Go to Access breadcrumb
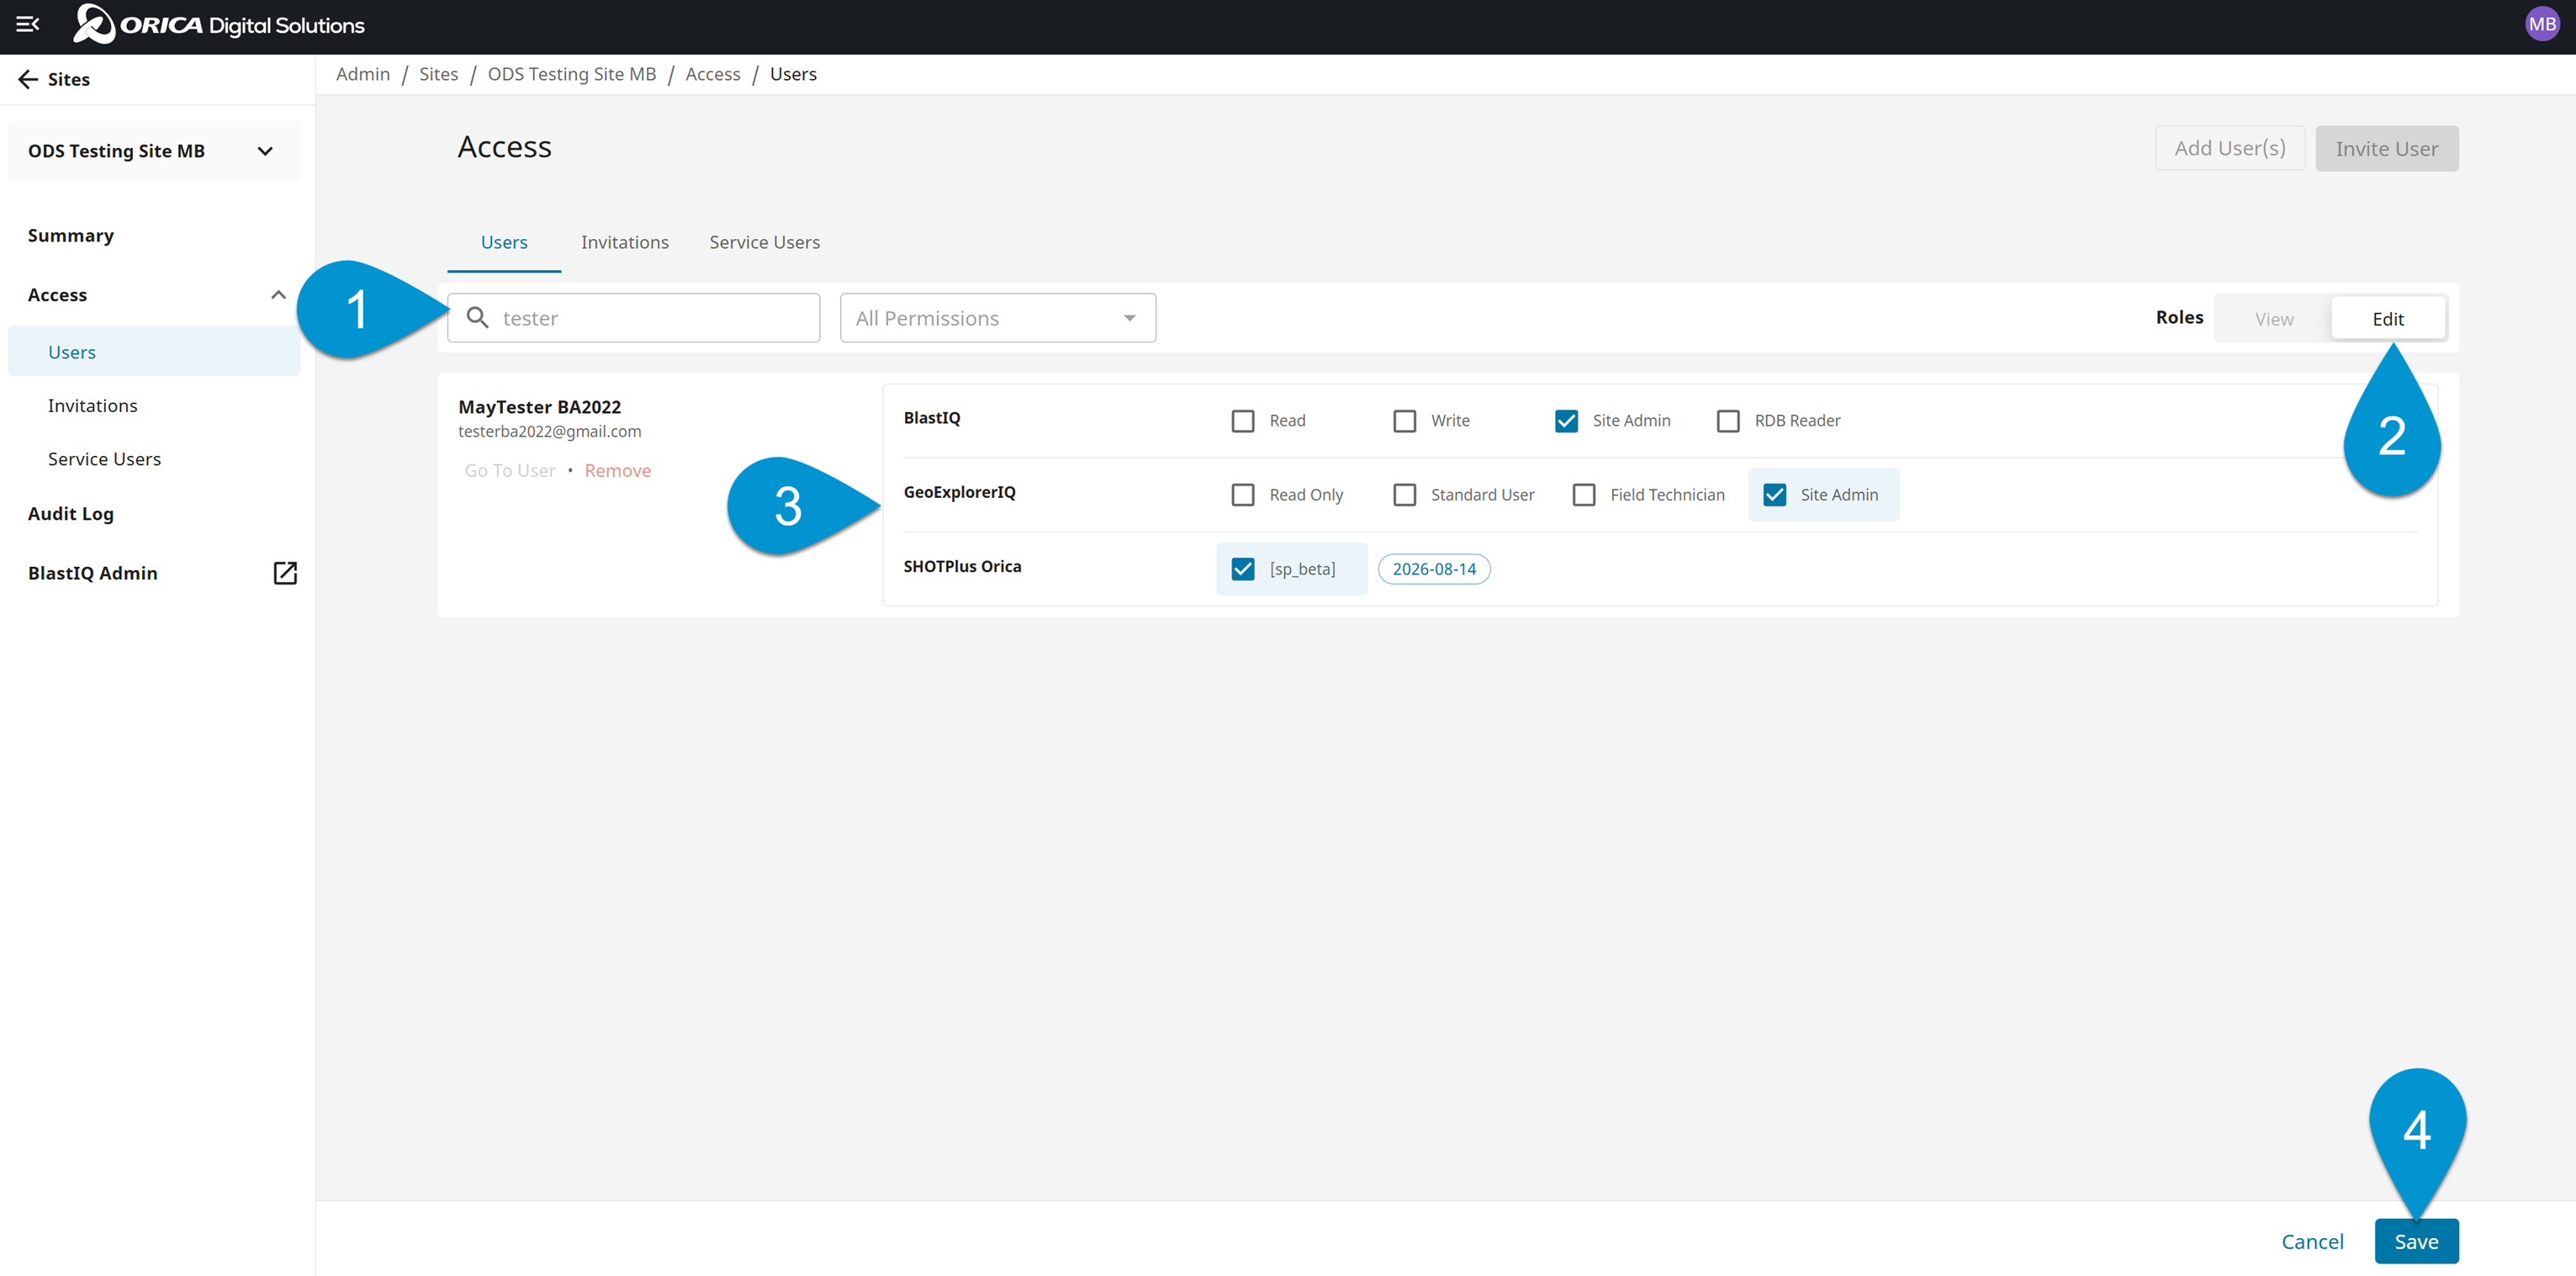This screenshot has height=1276, width=2576. [x=713, y=74]
